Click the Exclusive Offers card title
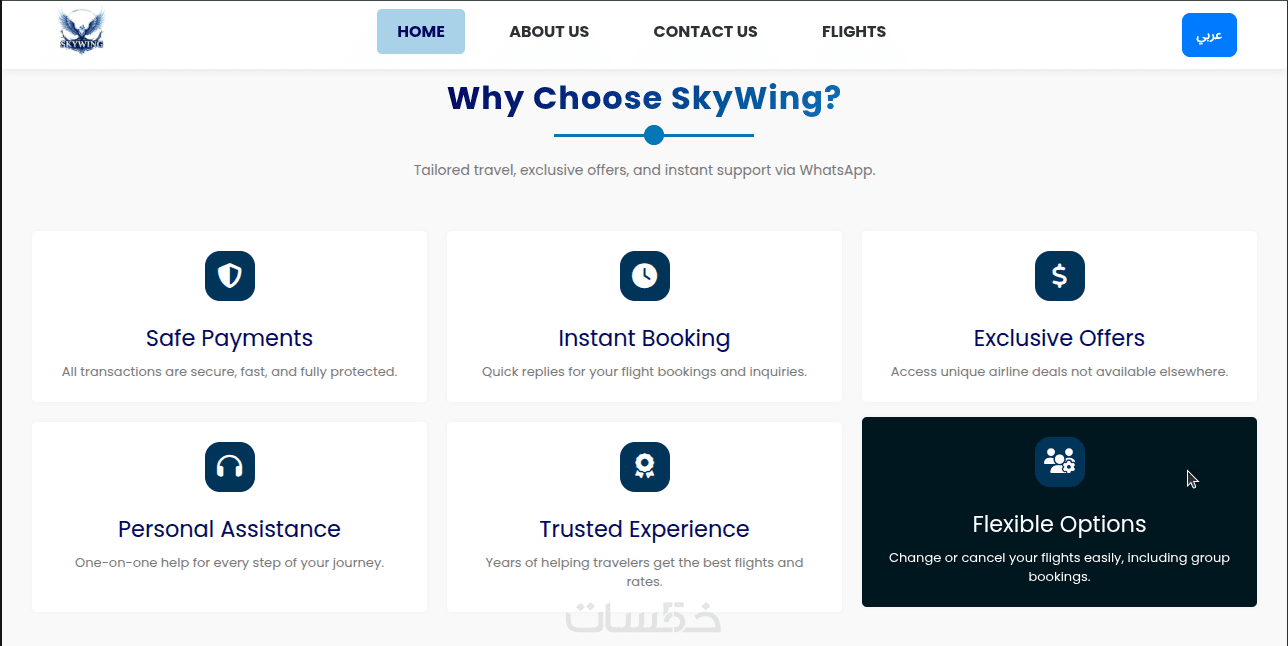Image resolution: width=1288 pixels, height=646 pixels. tap(1059, 338)
